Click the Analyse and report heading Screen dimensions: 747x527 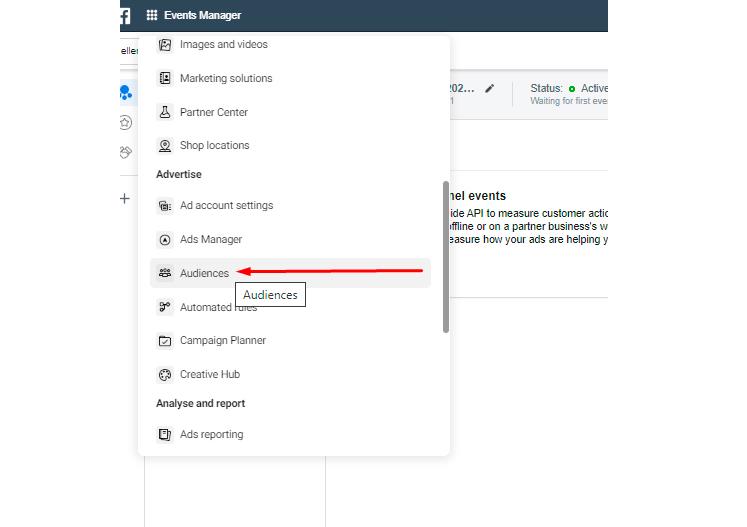[x=201, y=404]
